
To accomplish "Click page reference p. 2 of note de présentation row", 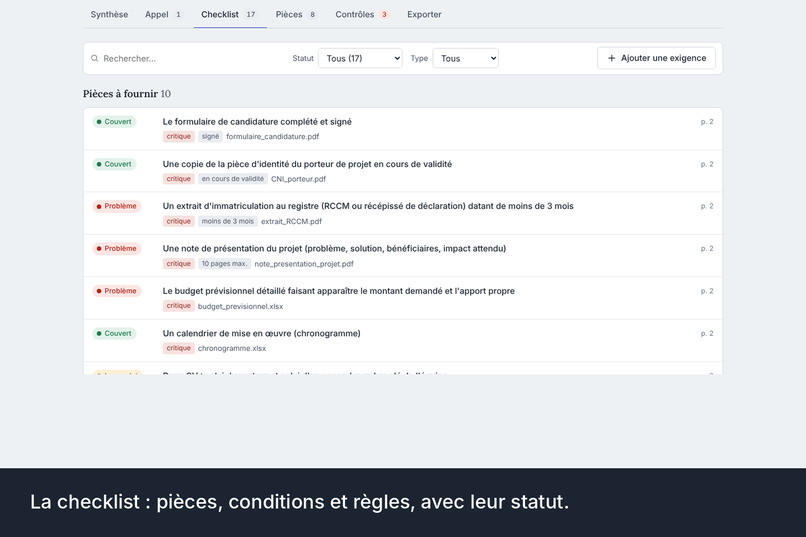I will tap(707, 249).
